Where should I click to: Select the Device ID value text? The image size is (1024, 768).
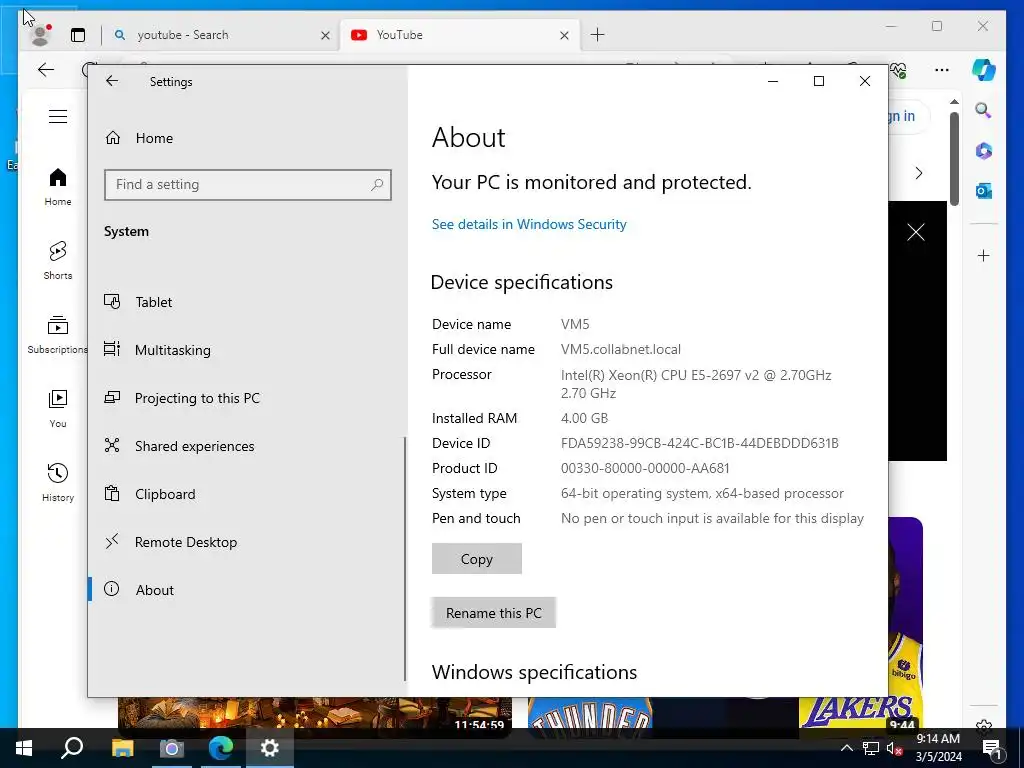(699, 443)
